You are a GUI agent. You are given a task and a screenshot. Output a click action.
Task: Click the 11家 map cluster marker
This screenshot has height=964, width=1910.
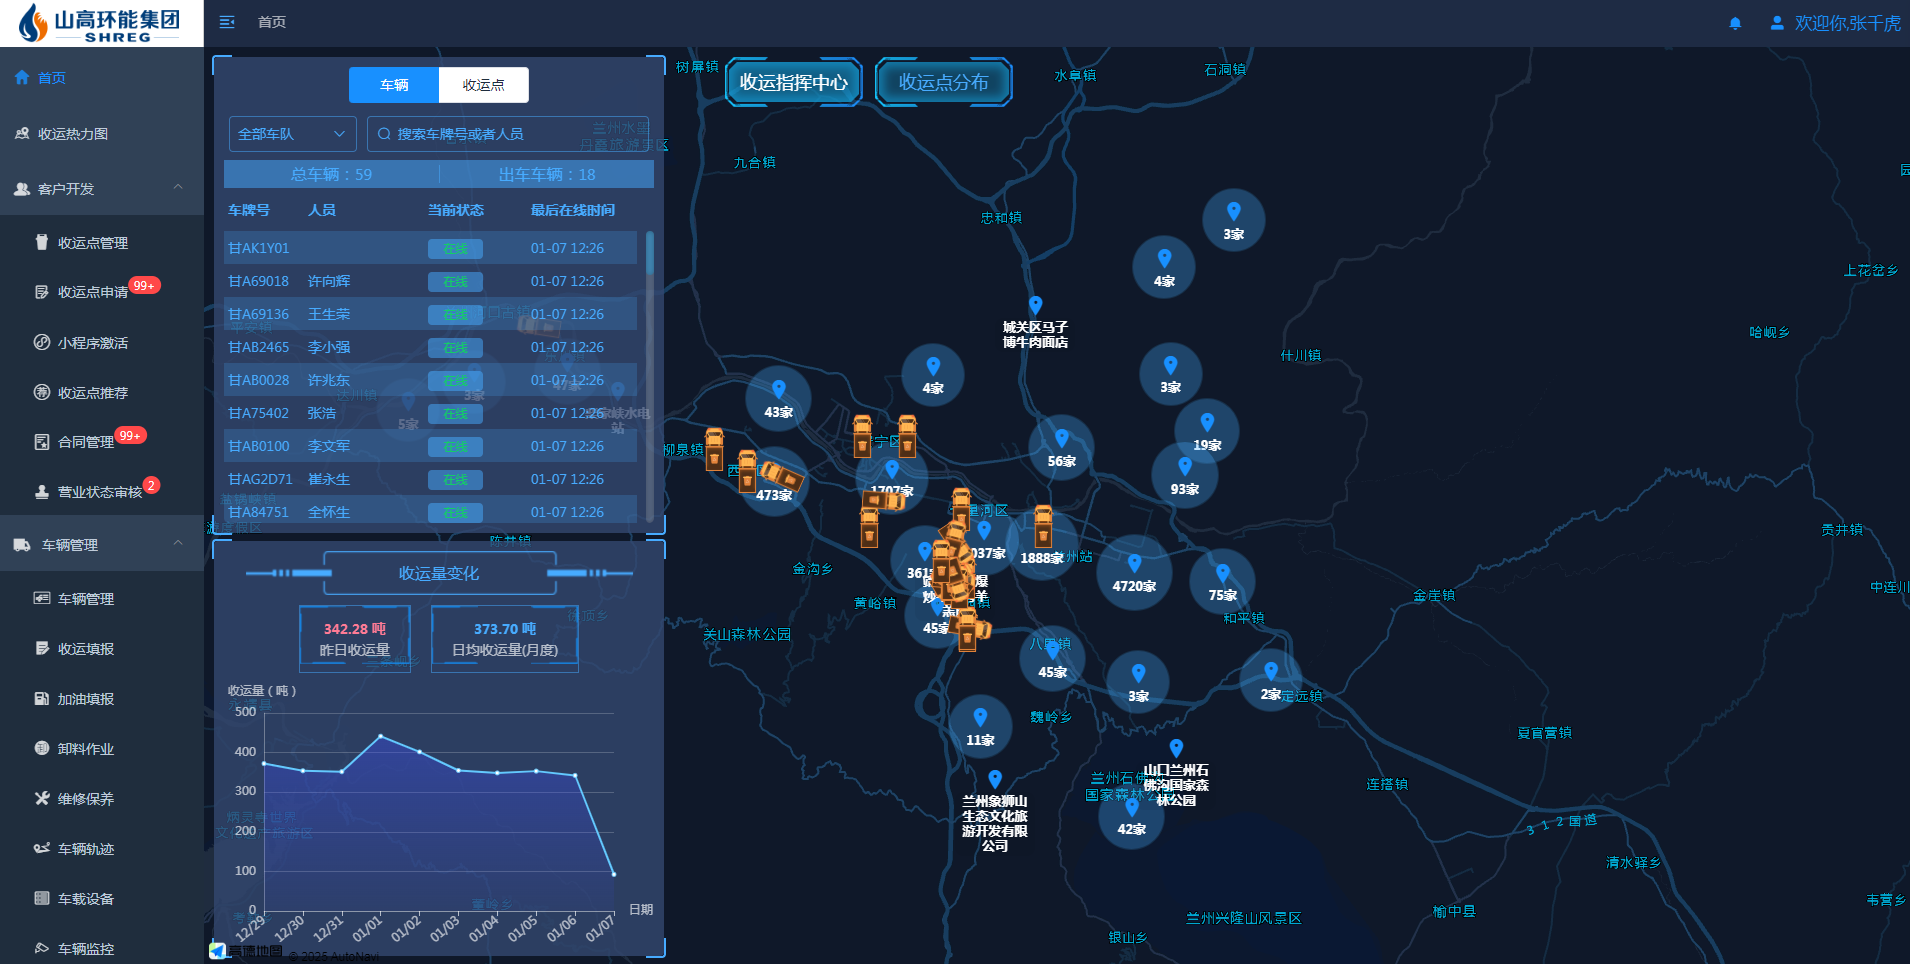980,727
